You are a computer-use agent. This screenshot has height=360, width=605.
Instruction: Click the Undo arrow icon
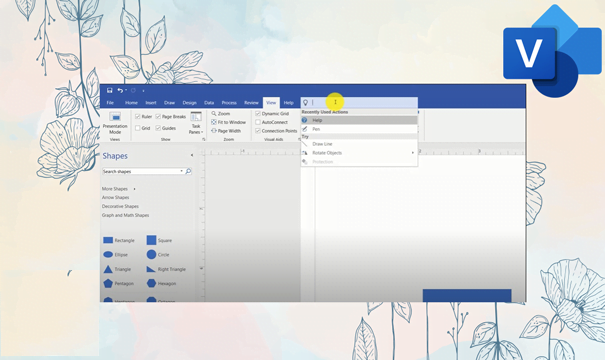coord(120,90)
